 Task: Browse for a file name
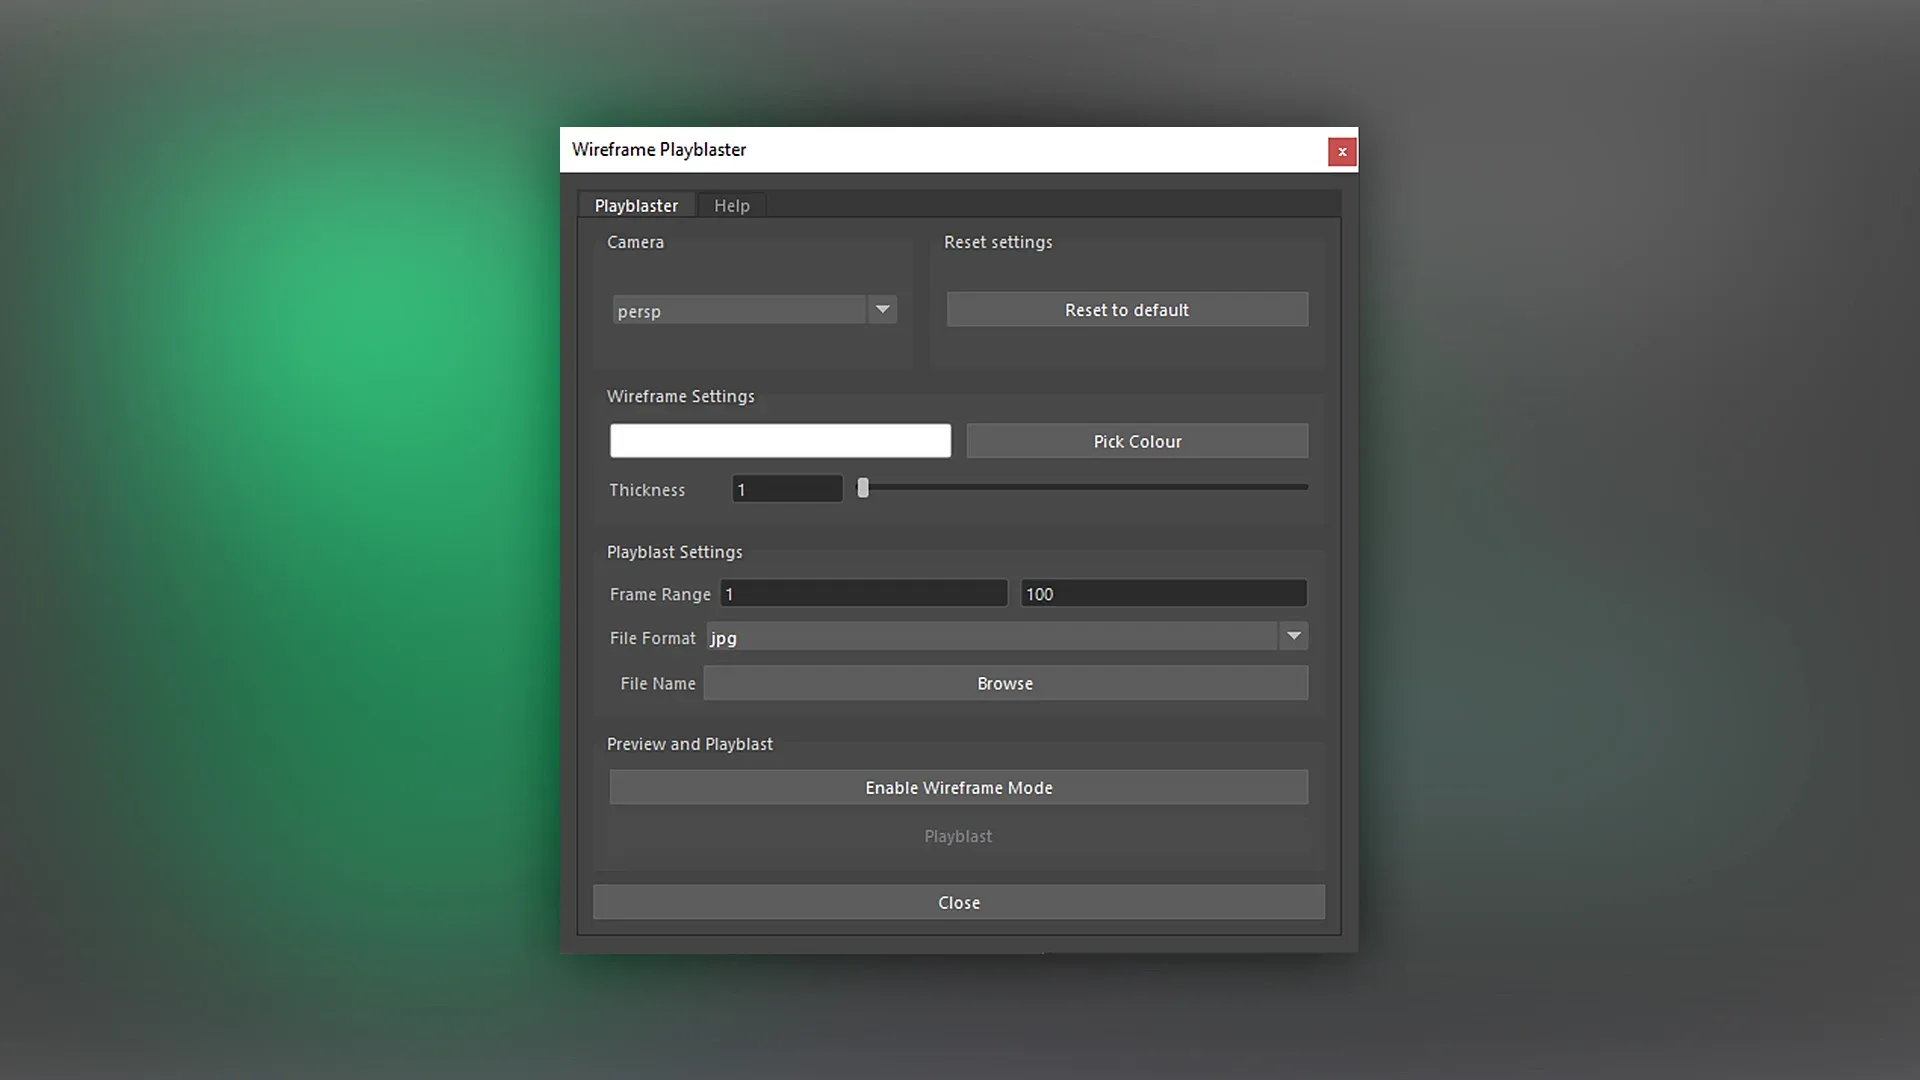pyautogui.click(x=1005, y=683)
